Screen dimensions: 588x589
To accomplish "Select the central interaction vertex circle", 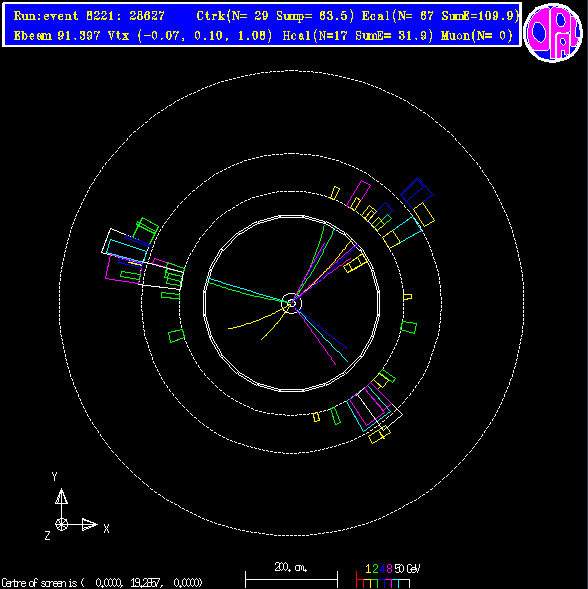I will [292, 303].
